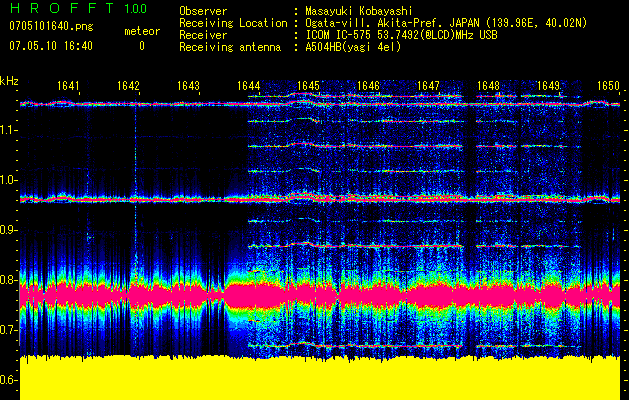The height and width of the screenshot is (400, 629).
Task: Click the Observer field label
Action: tap(203, 11)
